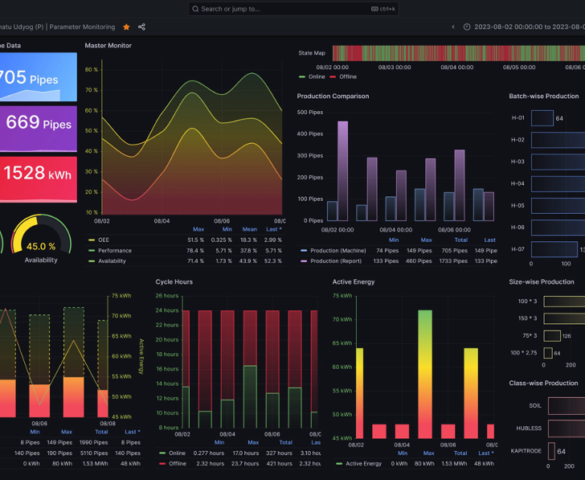585x480 pixels.
Task: Sort Master Monitor legend by Mean column
Action: click(250, 229)
